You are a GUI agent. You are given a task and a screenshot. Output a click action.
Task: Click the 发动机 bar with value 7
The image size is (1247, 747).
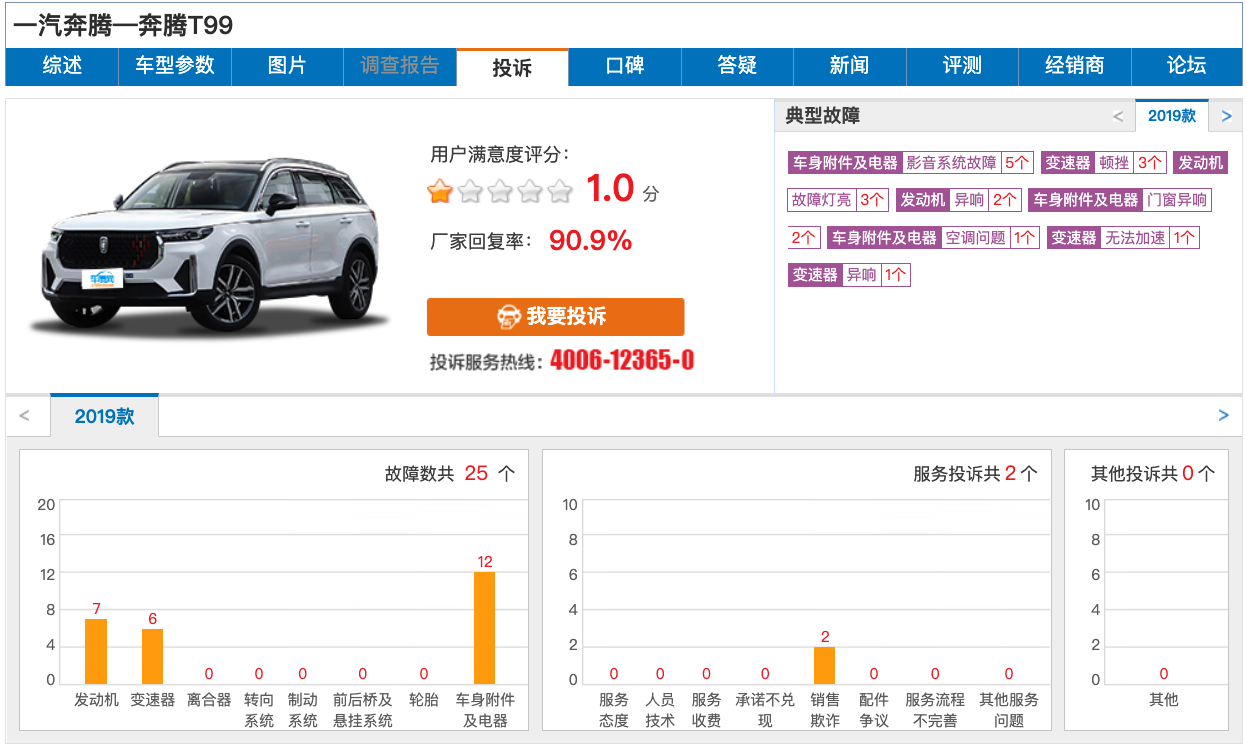pyautogui.click(x=96, y=651)
